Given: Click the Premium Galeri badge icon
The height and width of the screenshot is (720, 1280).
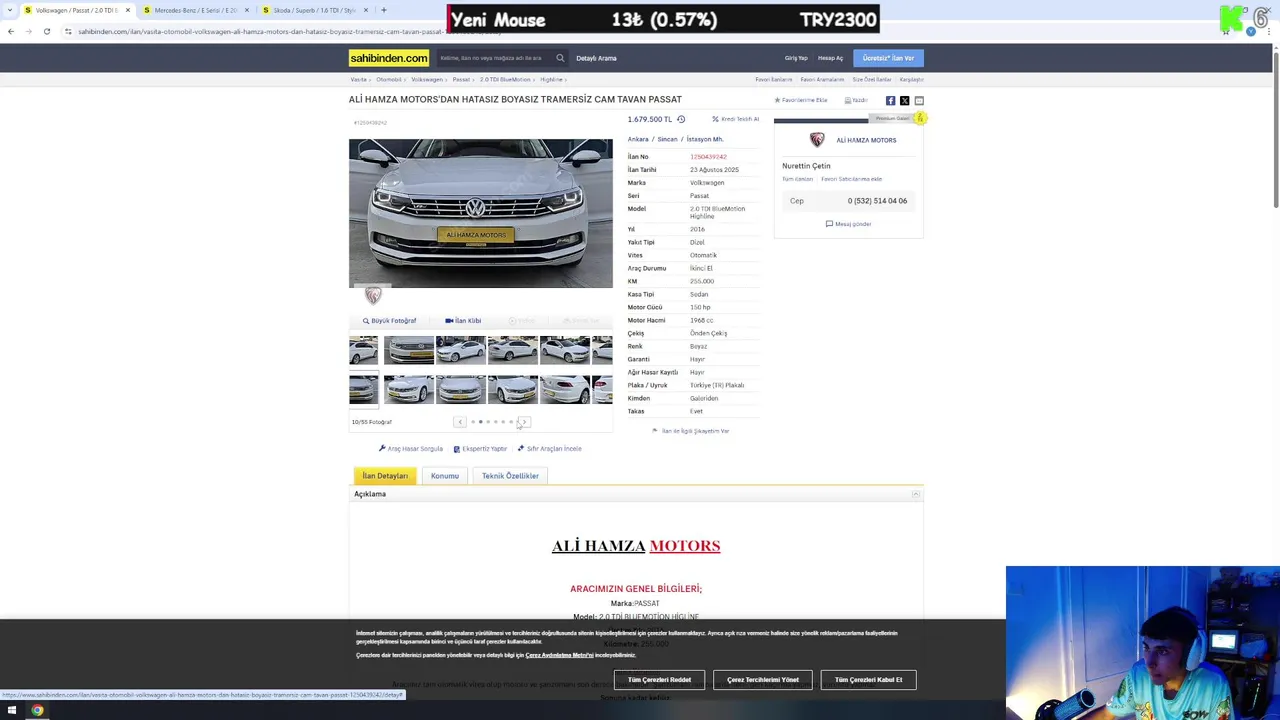Looking at the screenshot, I should [x=919, y=118].
